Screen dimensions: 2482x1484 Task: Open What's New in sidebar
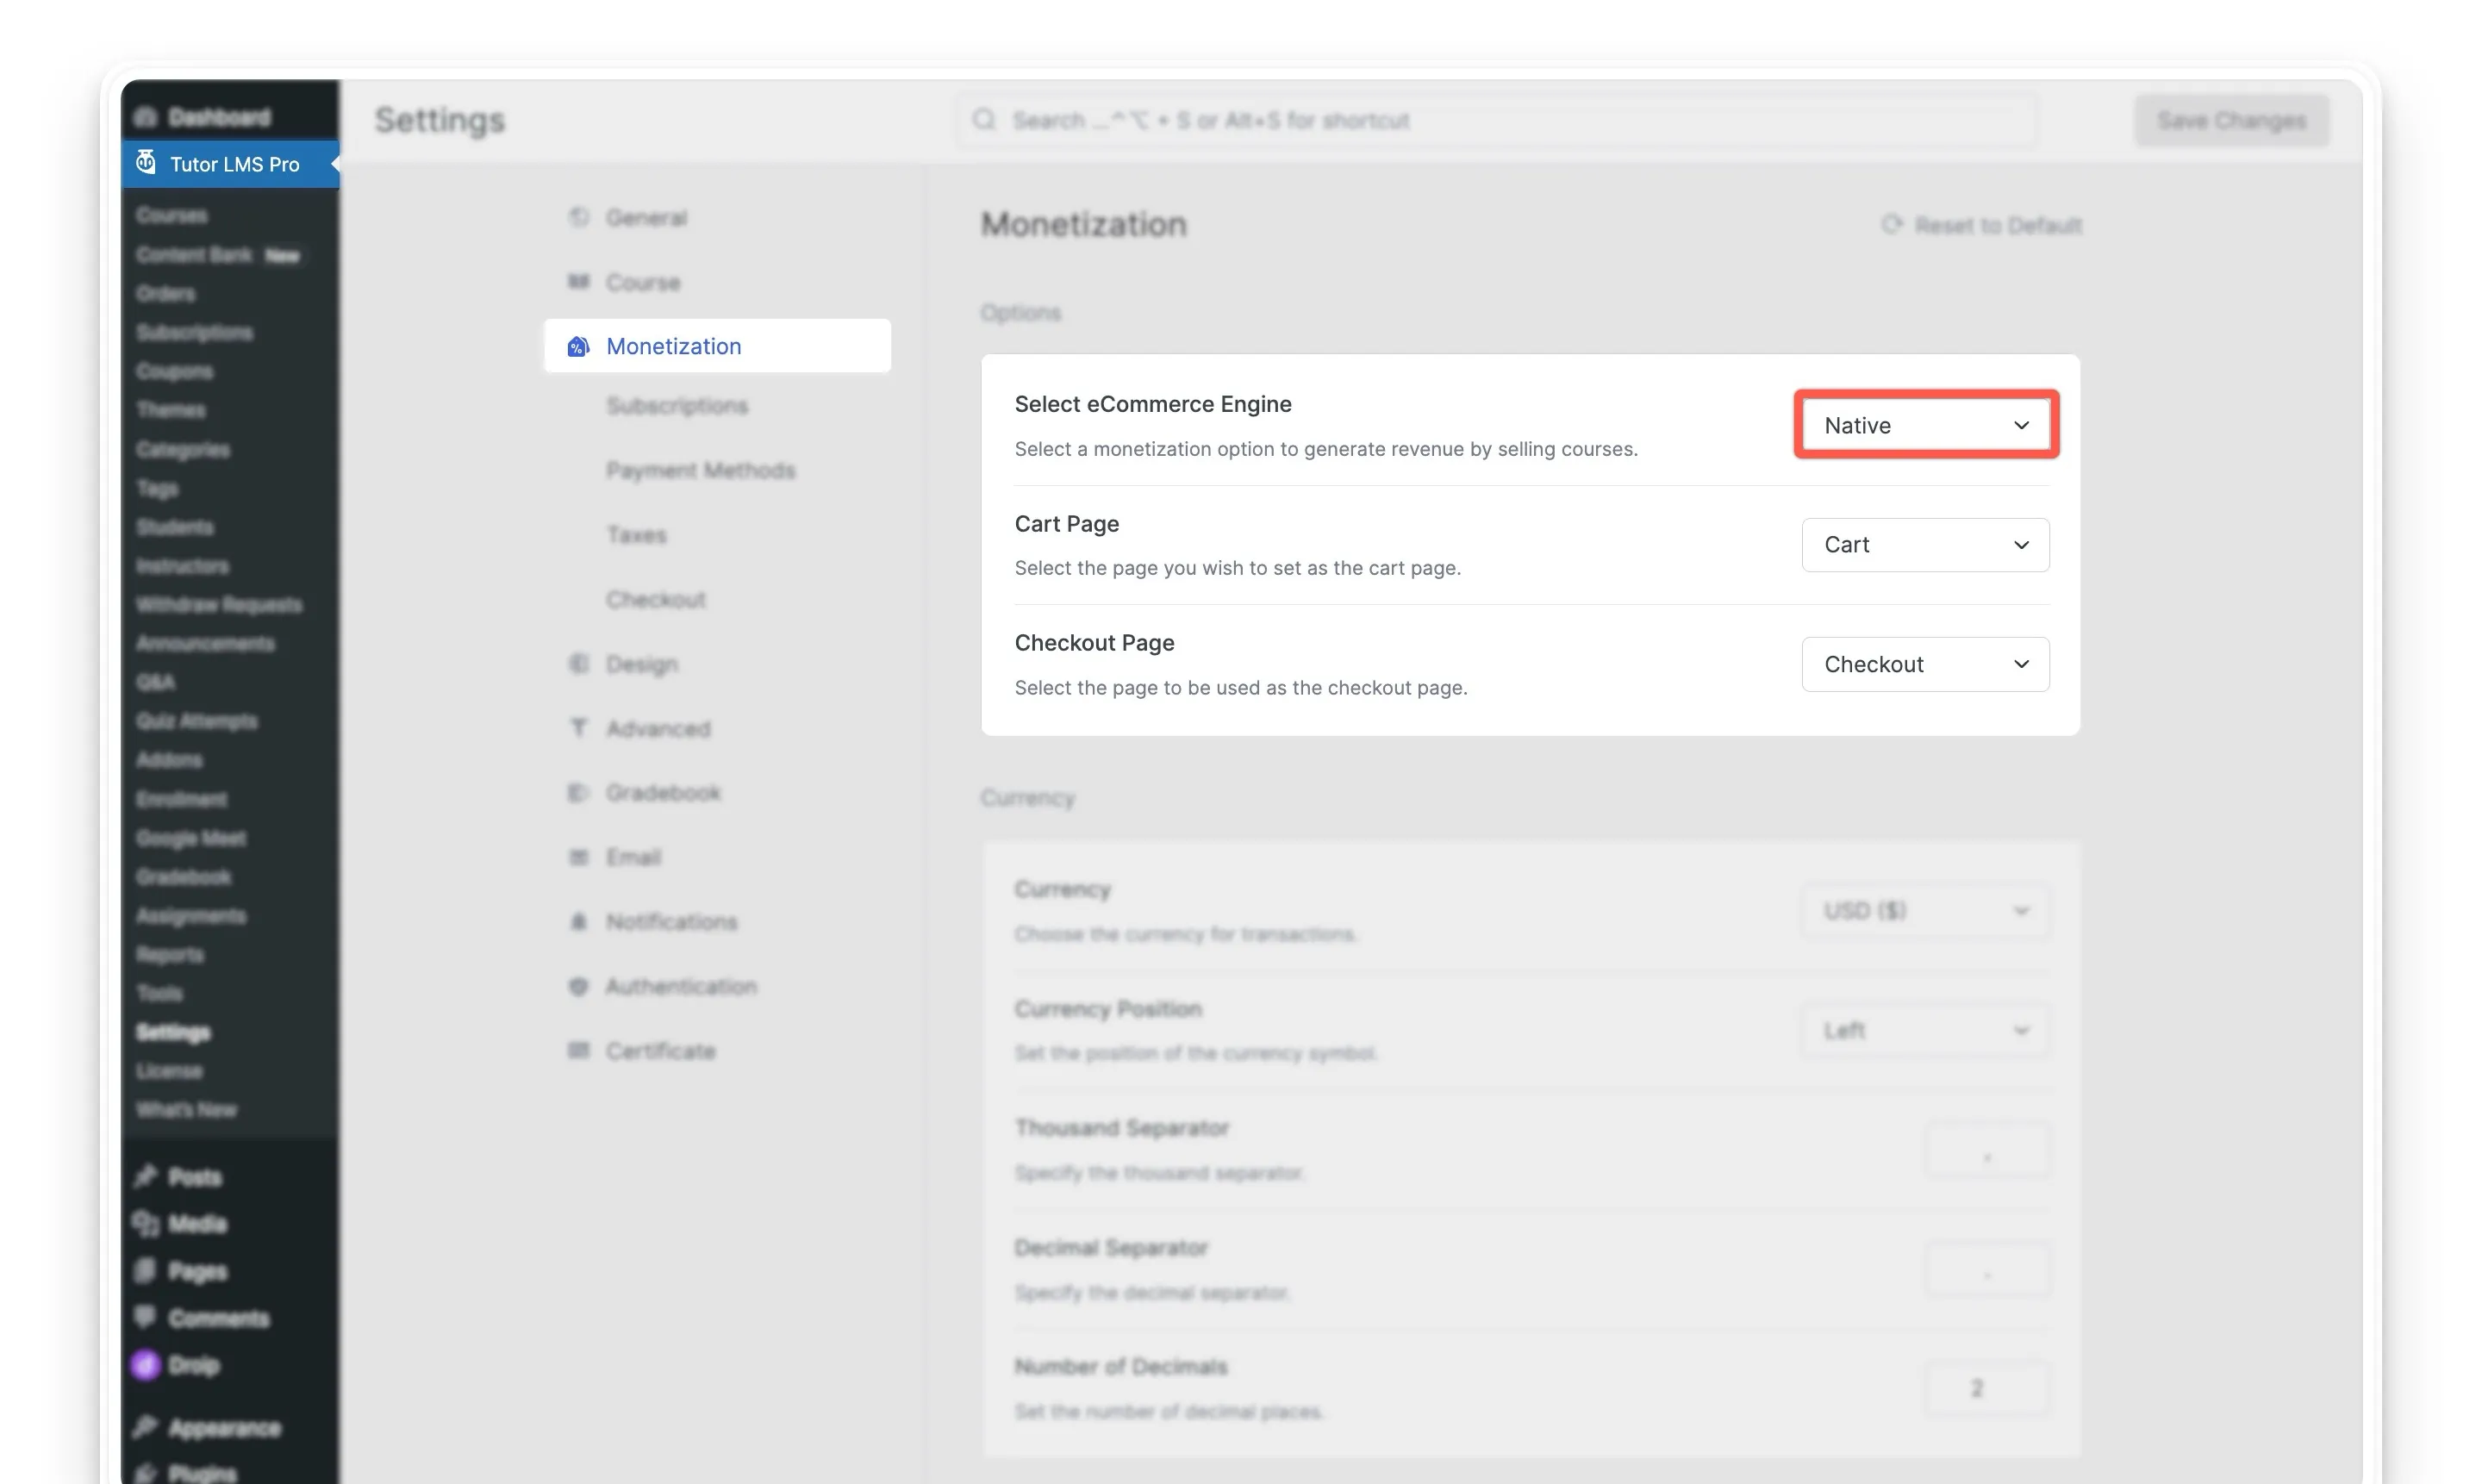coord(187,1109)
